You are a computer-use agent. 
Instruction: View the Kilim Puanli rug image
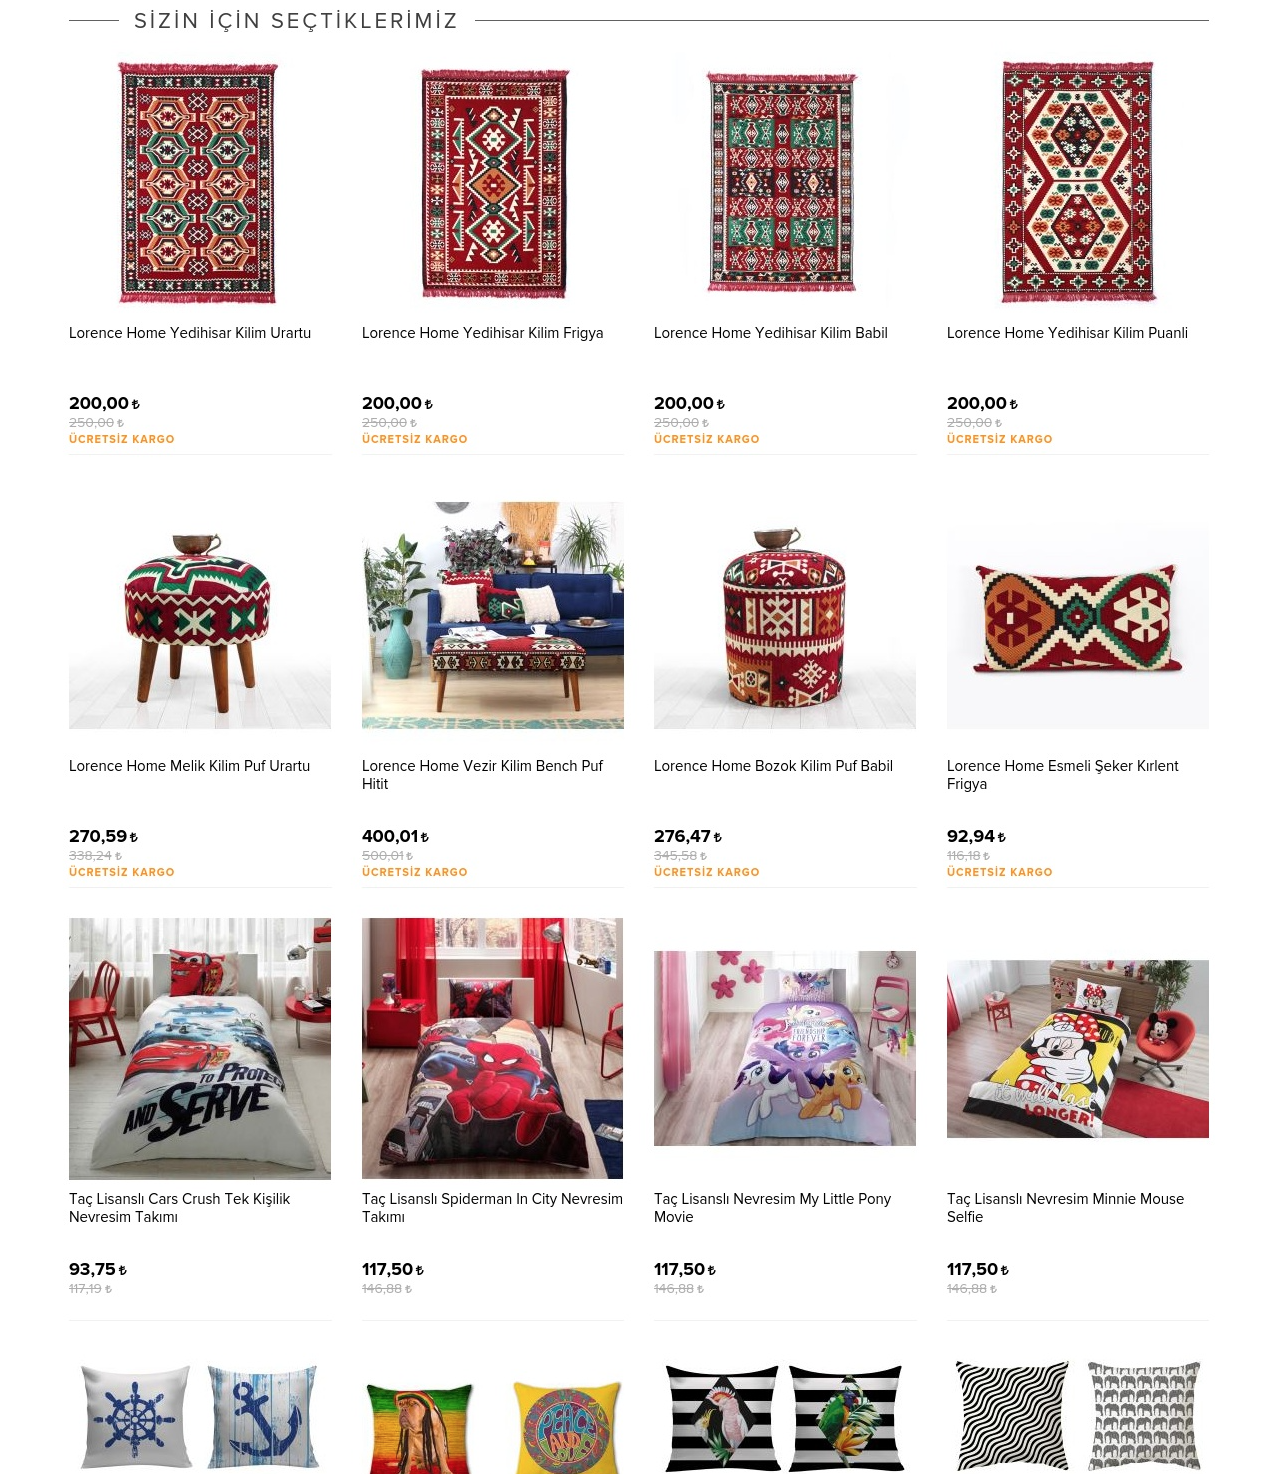coord(1078,182)
